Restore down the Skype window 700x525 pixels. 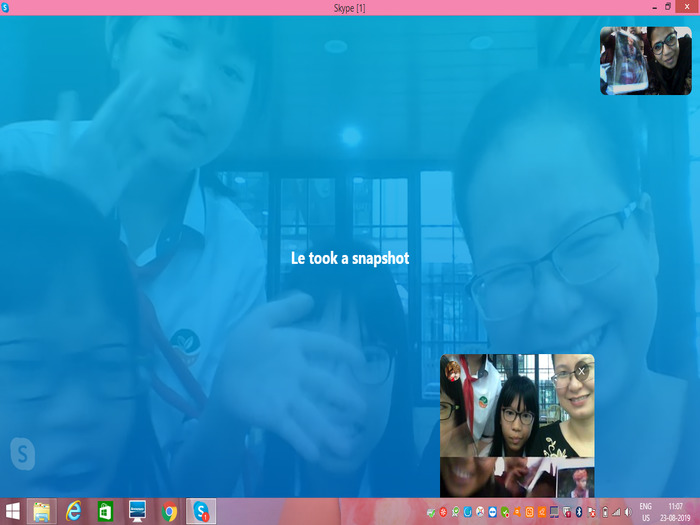point(668,7)
